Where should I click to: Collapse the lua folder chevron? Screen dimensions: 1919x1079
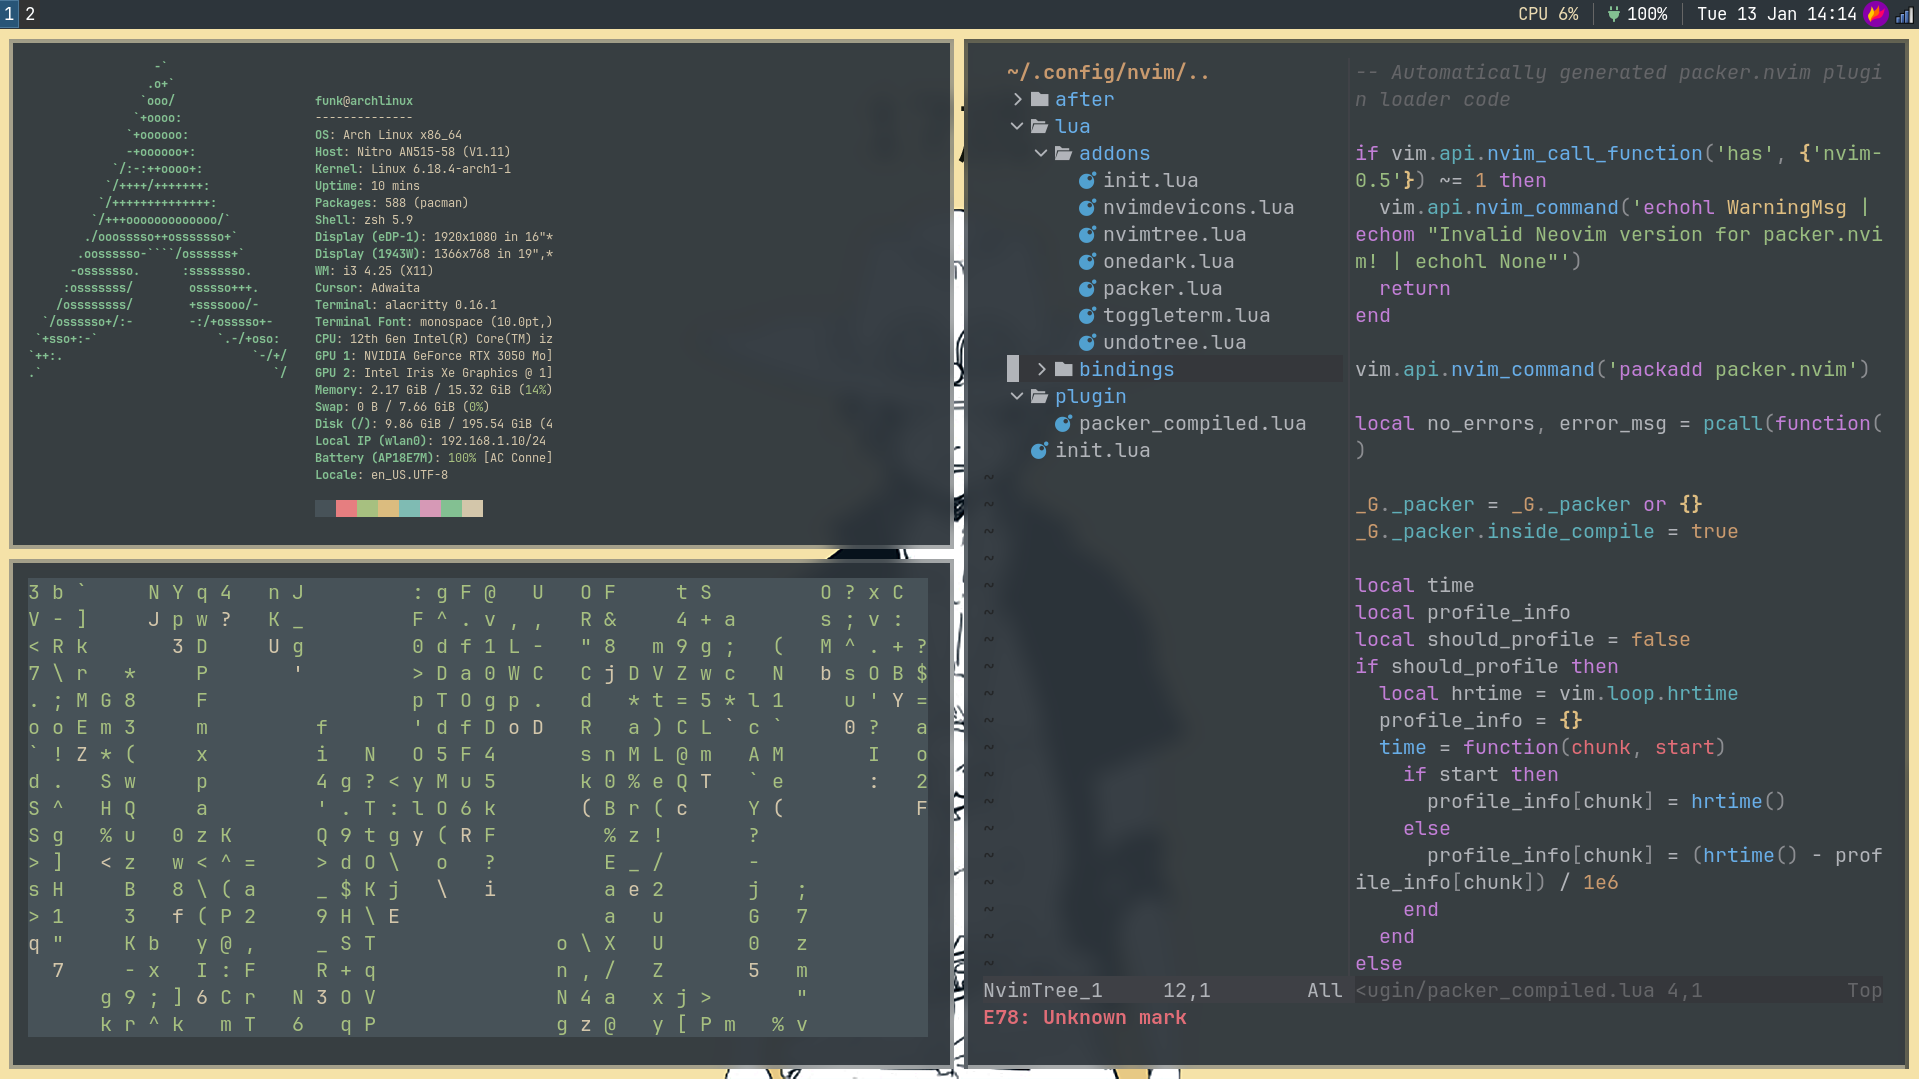pos(1017,126)
